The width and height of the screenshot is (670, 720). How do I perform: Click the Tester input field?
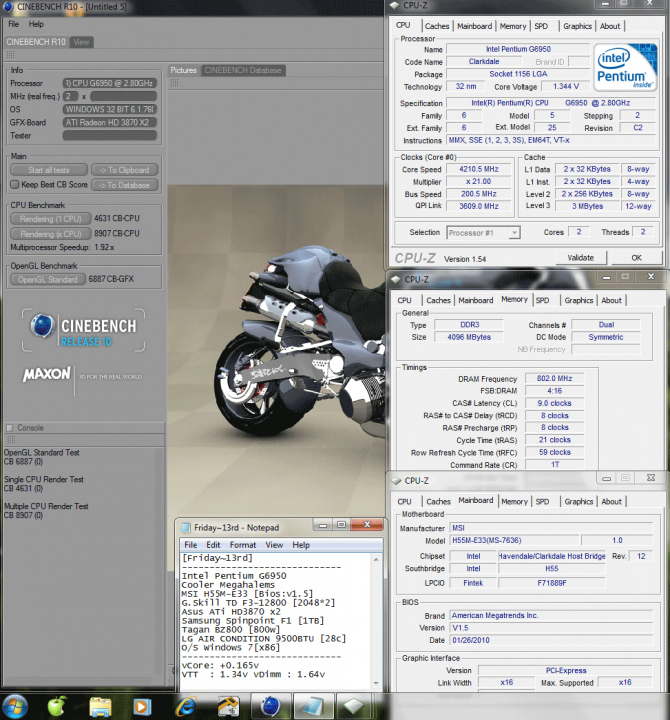[x=110, y=135]
